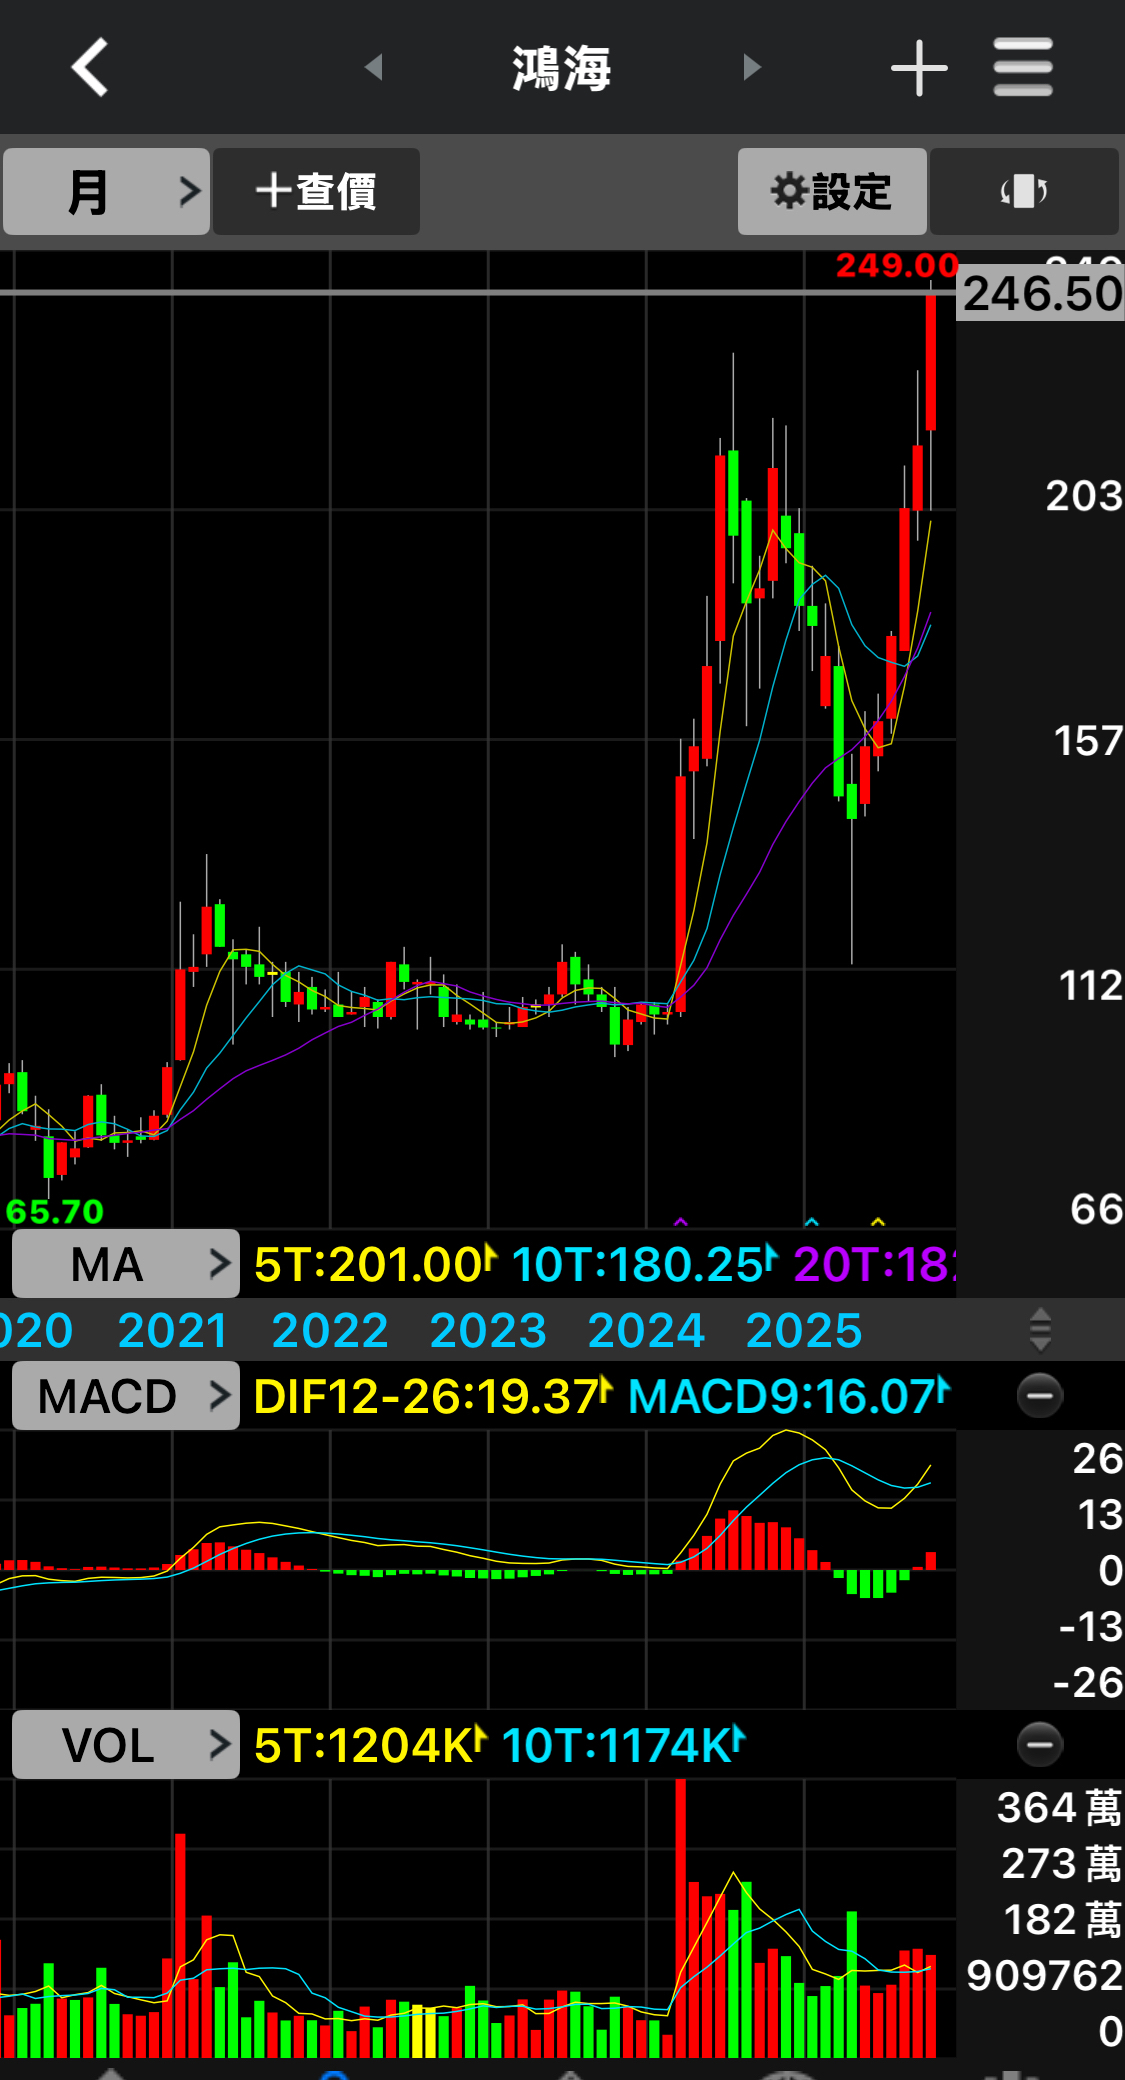Expand the MA indicator selector

[x=126, y=1264]
